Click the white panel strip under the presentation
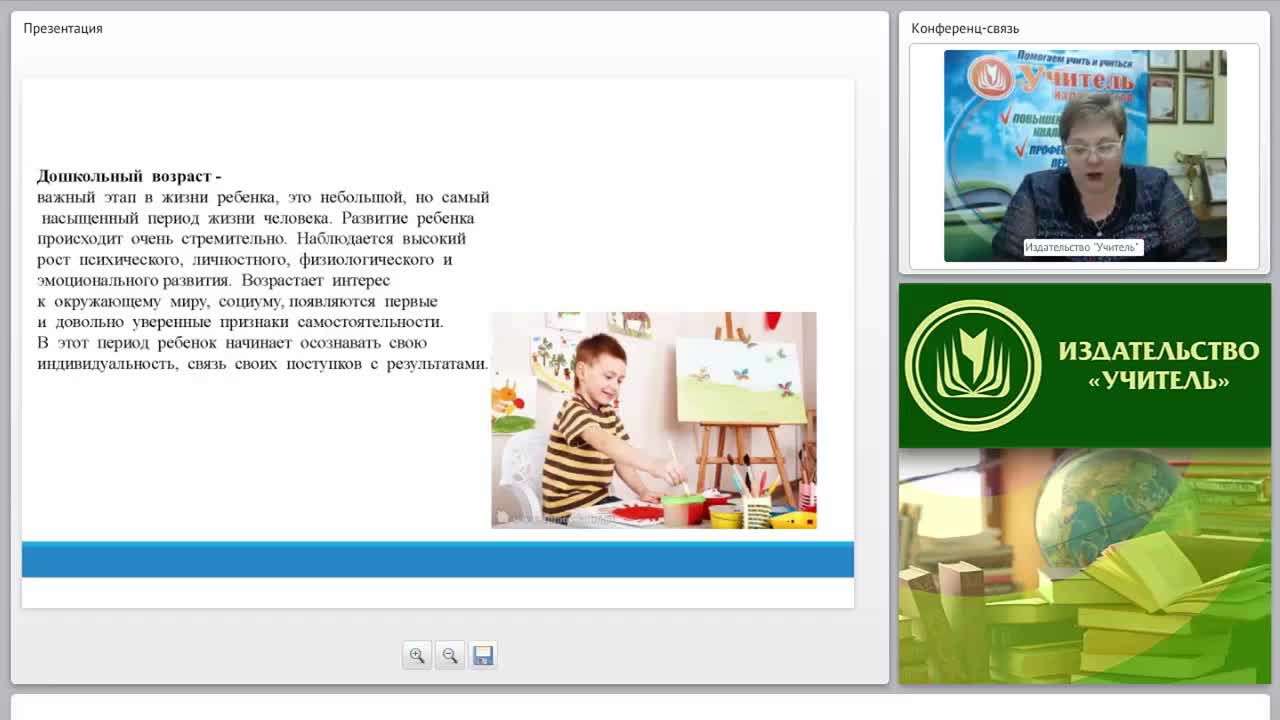Image resolution: width=1280 pixels, height=720 pixels. point(640,707)
